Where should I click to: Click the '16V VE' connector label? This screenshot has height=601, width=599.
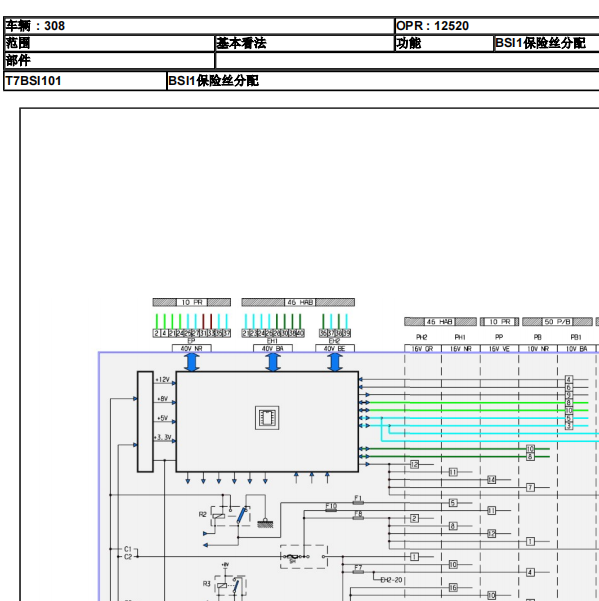tap(499, 348)
